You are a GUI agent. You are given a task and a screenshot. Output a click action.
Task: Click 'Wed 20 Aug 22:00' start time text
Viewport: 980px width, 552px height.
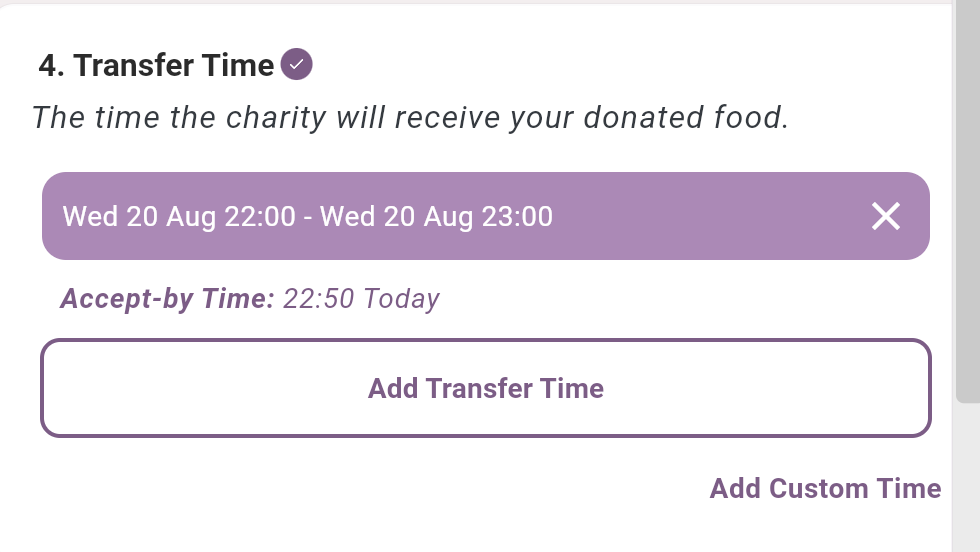coord(179,216)
